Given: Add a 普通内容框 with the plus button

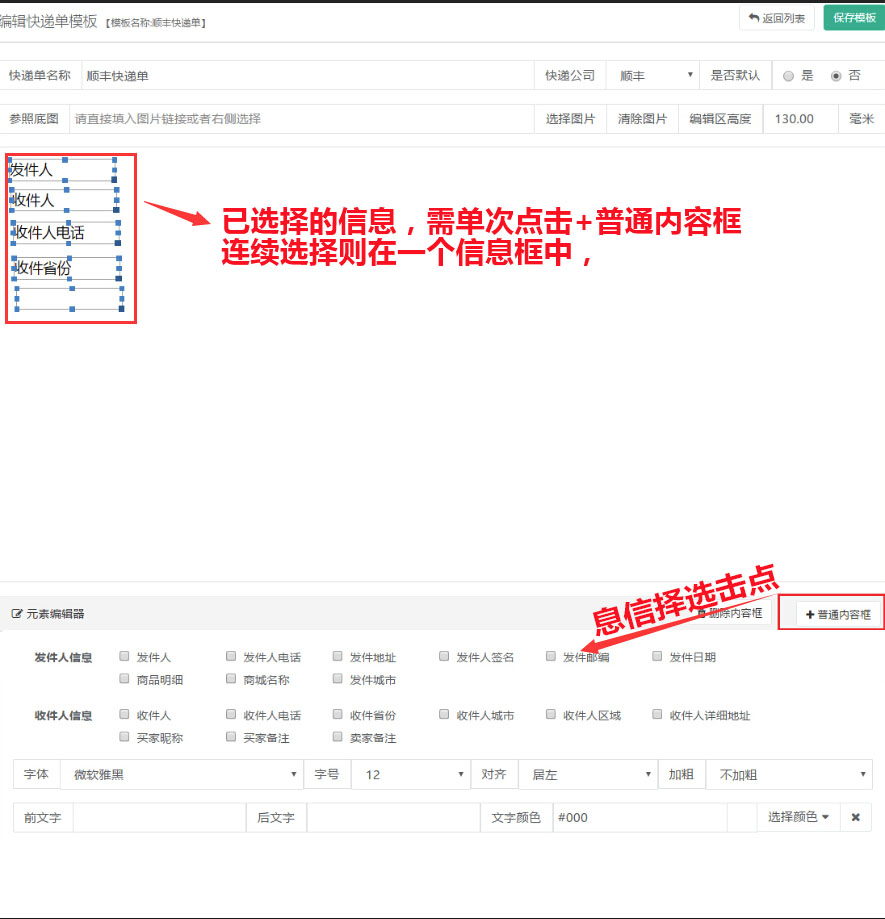Looking at the screenshot, I should pyautogui.click(x=838, y=614).
